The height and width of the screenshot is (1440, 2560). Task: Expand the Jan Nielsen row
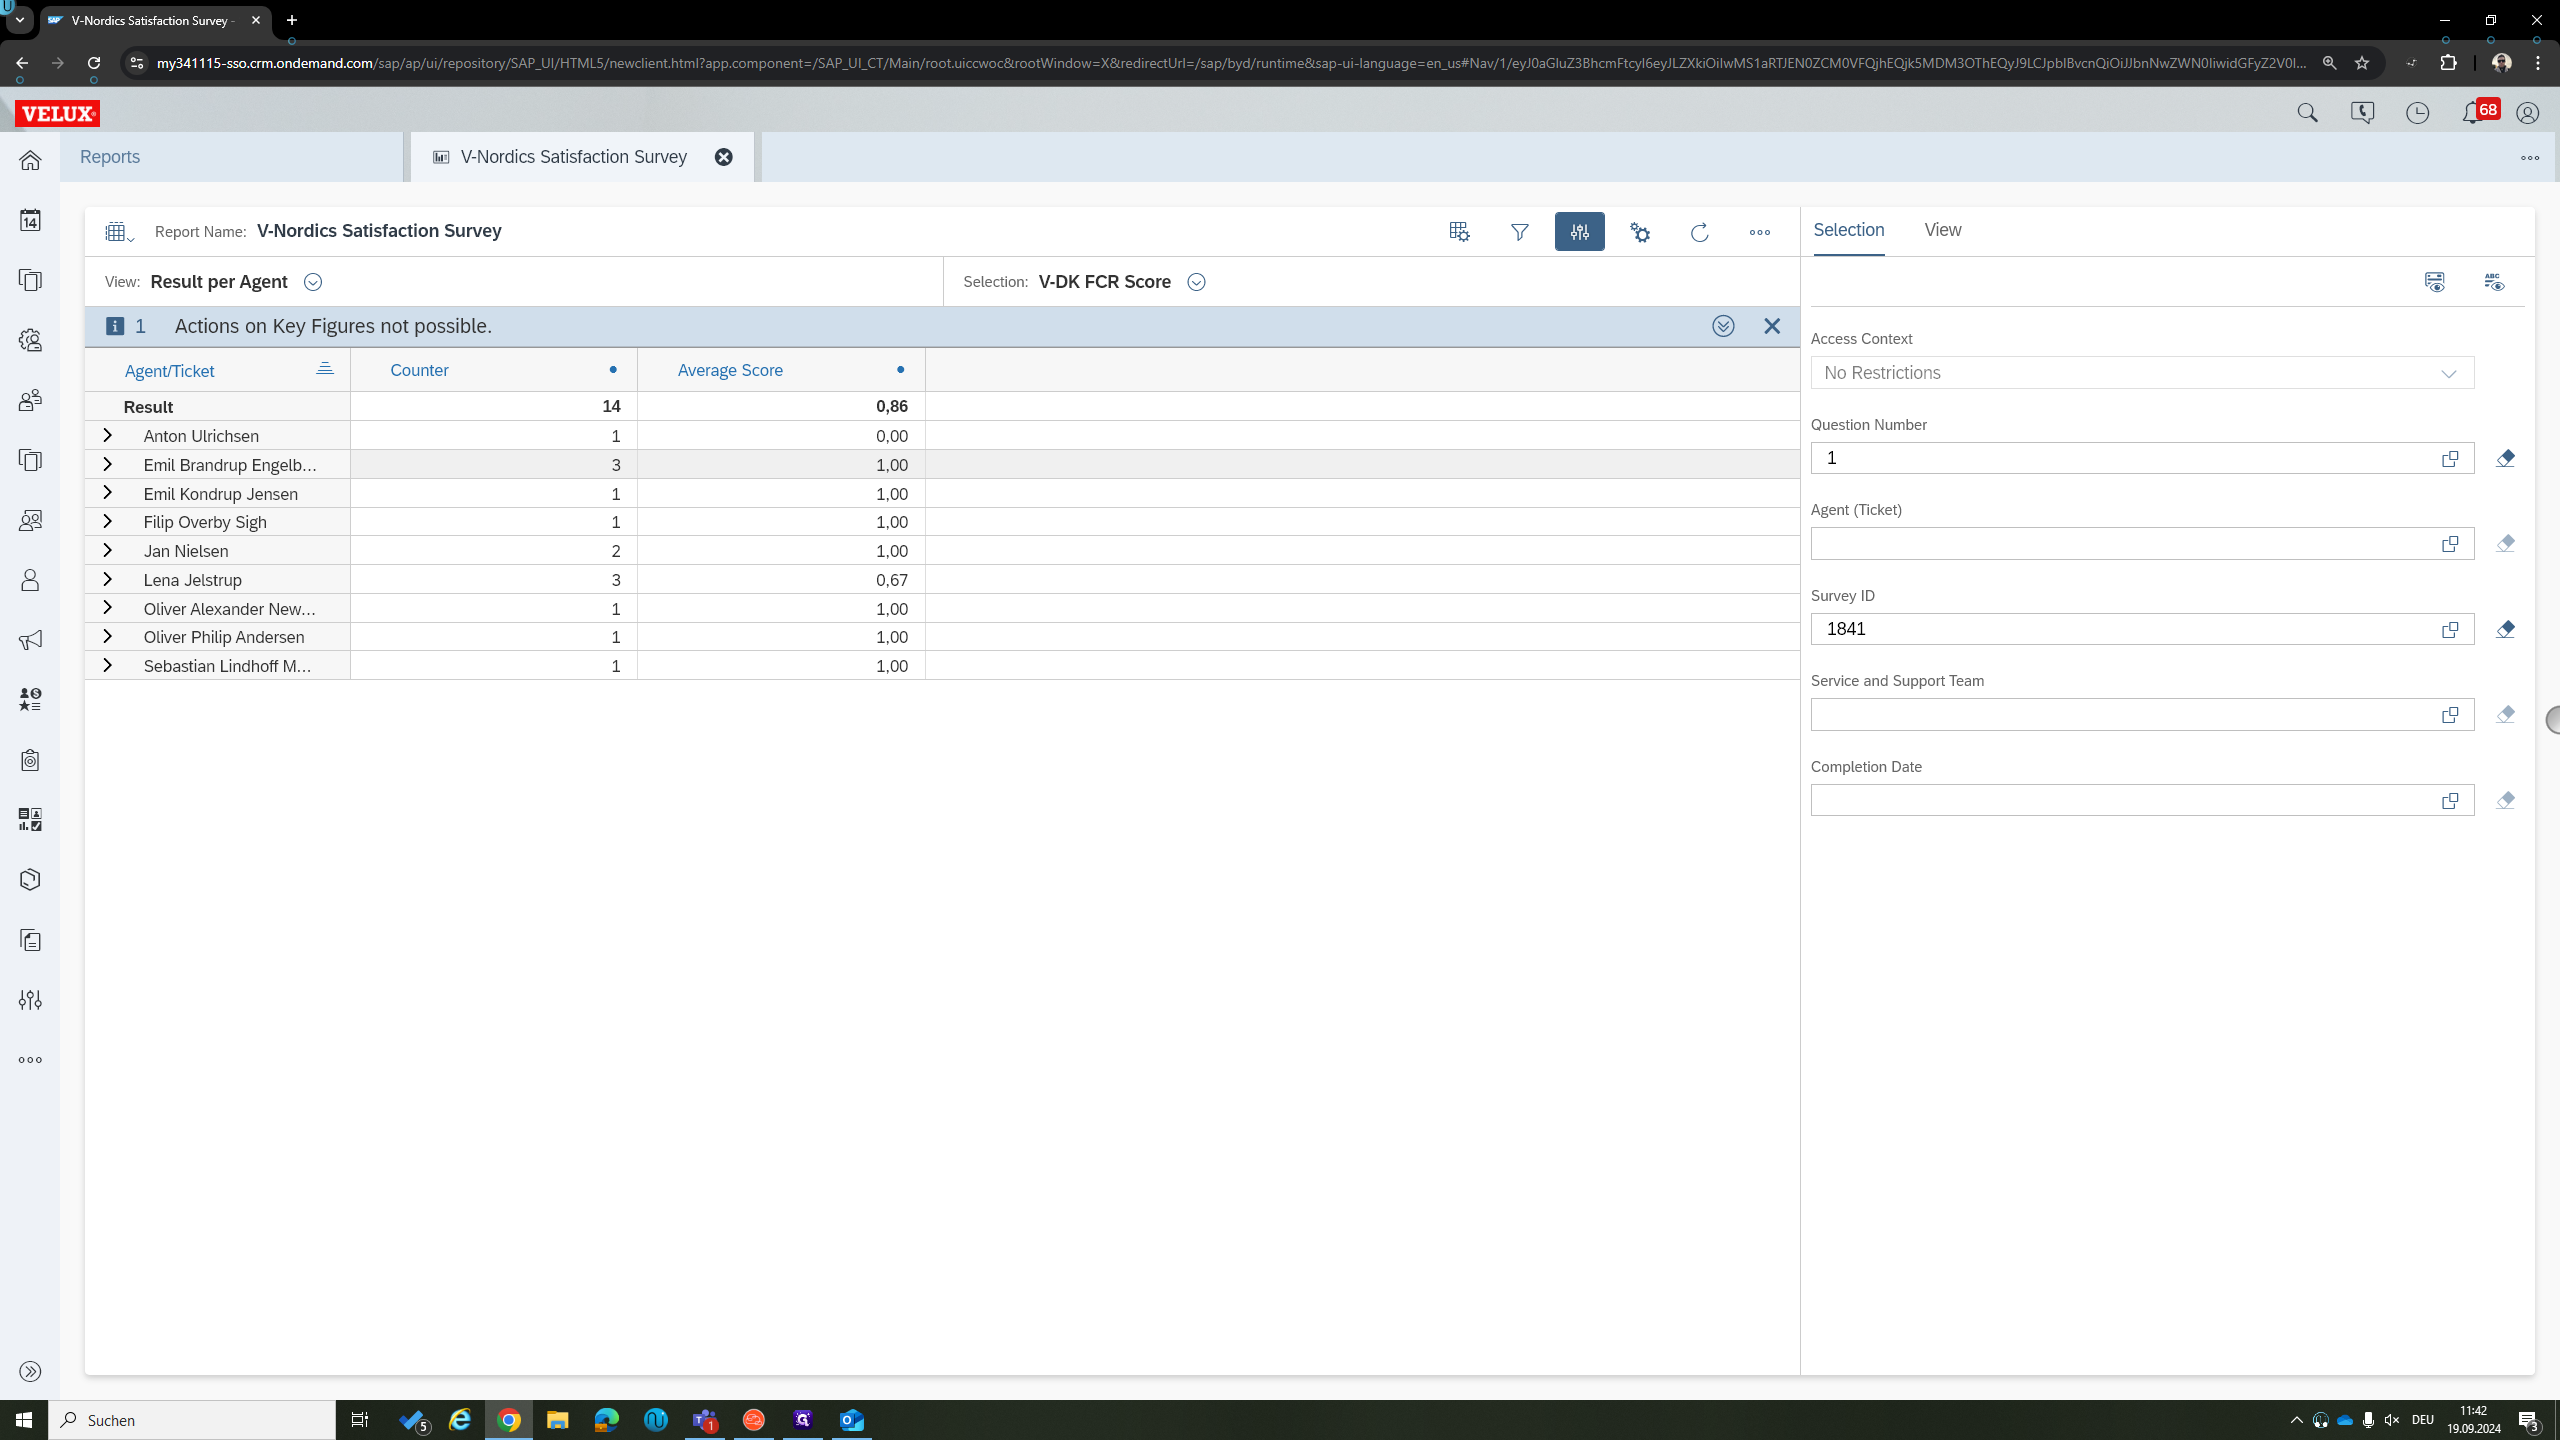point(107,551)
